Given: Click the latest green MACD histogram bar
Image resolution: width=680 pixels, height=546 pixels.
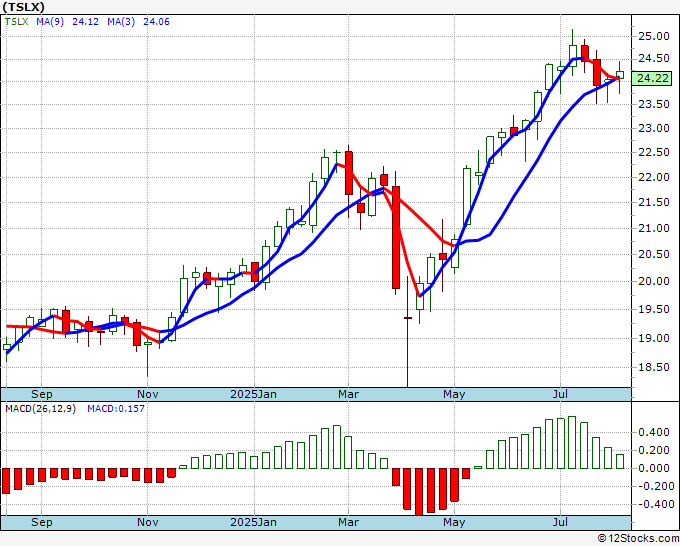Looking at the screenshot, I should pos(619,461).
